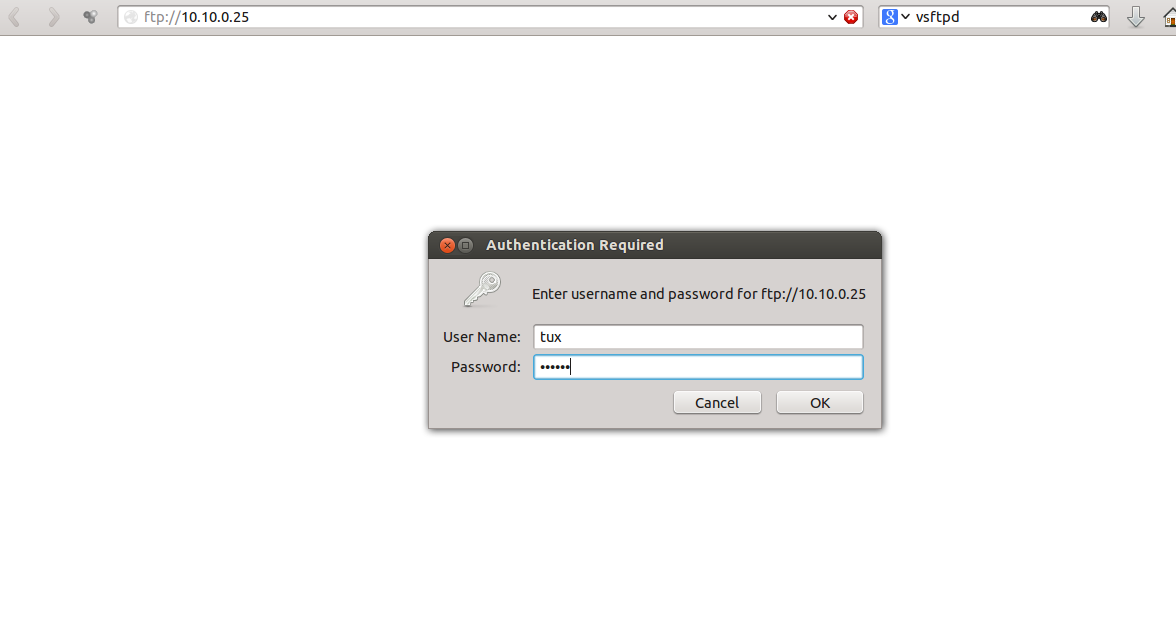Screen dimensions: 1176x626
Task: Close the Authentication Required dialog
Action: [447, 245]
